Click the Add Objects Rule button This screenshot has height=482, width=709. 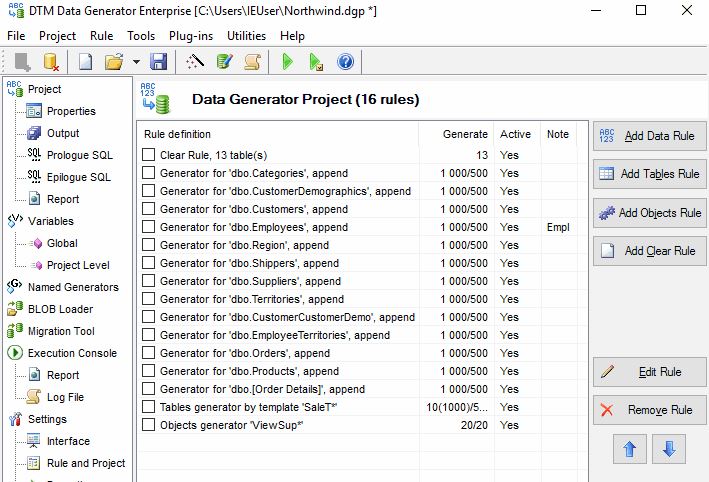pyautogui.click(x=649, y=213)
